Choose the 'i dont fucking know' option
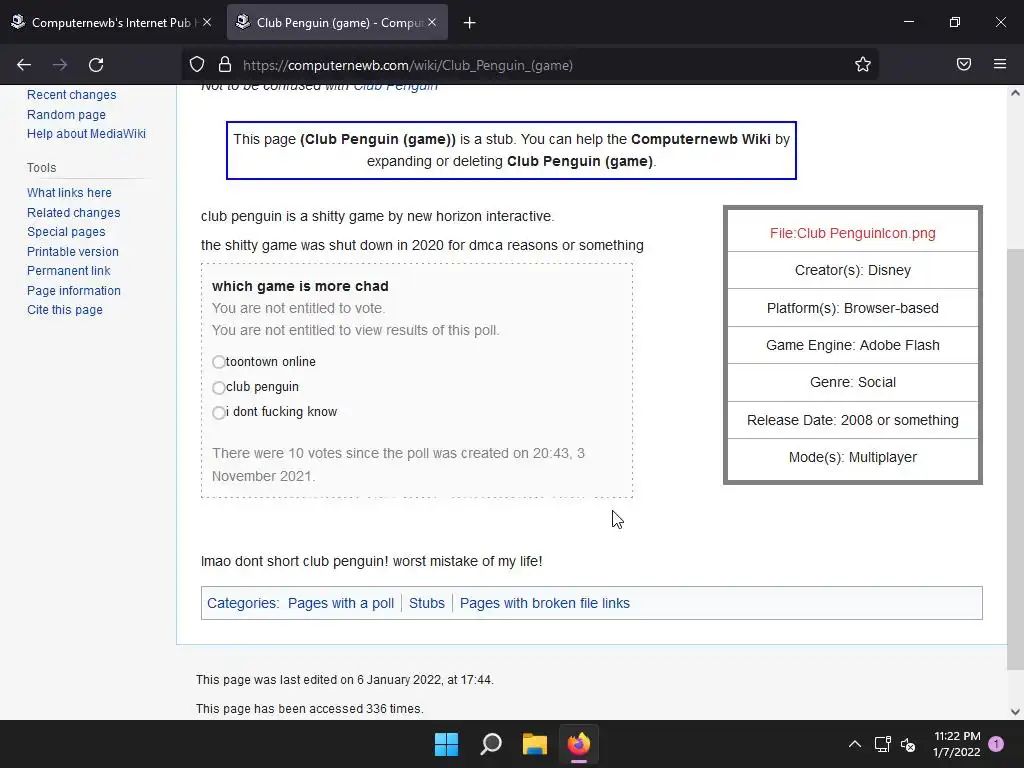1024x768 pixels. [219, 413]
